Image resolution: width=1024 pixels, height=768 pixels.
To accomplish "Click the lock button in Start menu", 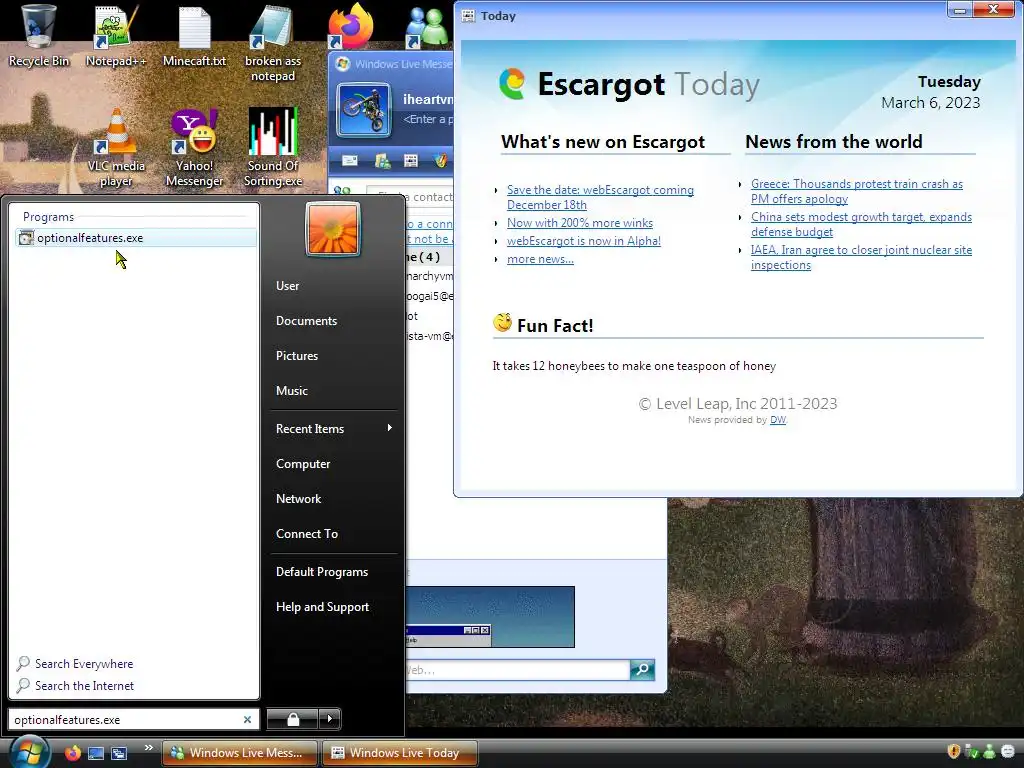I will pyautogui.click(x=293, y=719).
